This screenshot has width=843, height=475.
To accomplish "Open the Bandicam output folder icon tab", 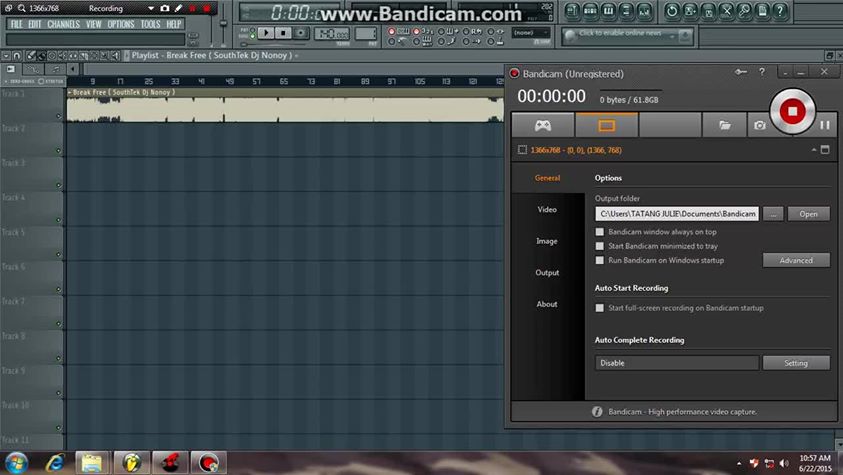I will (725, 125).
